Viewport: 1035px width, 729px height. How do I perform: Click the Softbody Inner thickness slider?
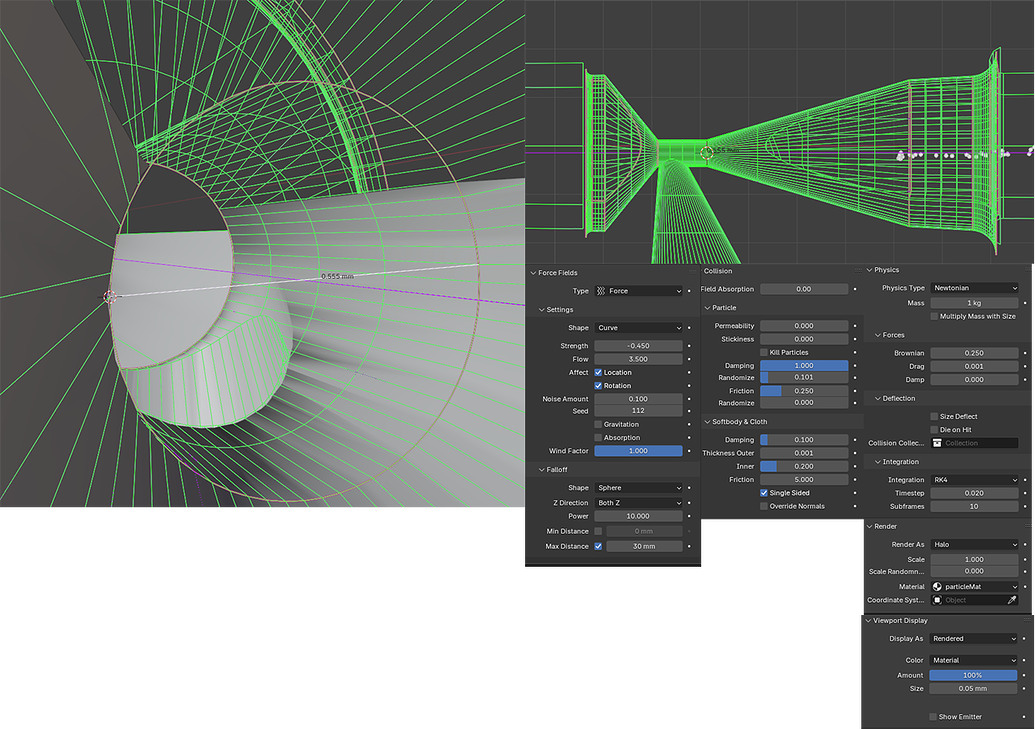[804, 466]
